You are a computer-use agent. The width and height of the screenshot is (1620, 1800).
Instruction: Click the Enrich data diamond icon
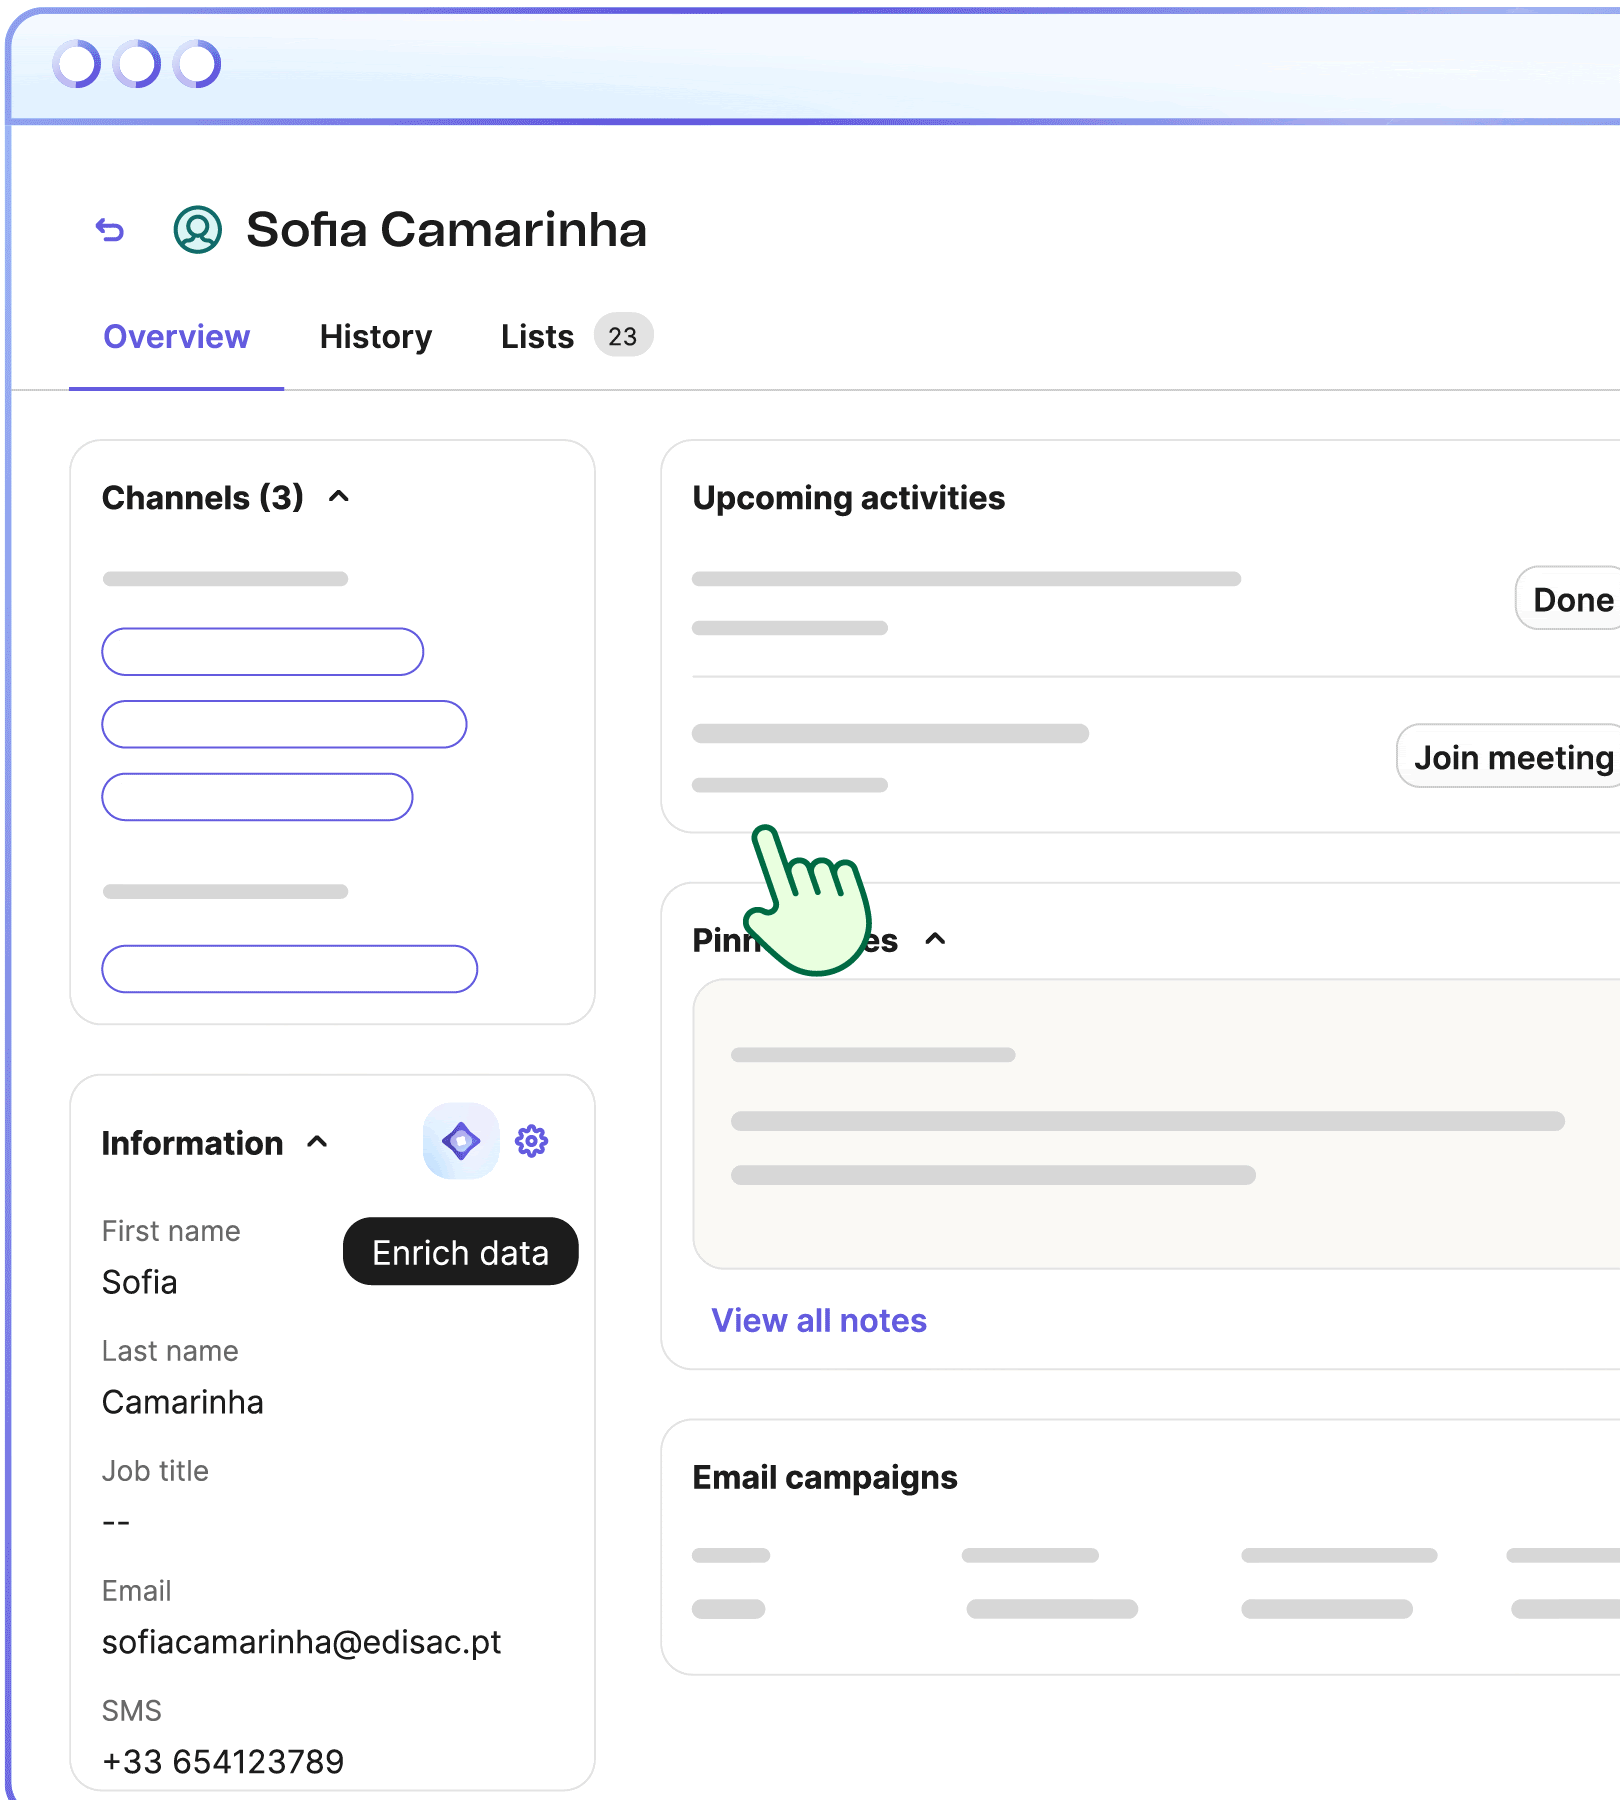tap(461, 1141)
